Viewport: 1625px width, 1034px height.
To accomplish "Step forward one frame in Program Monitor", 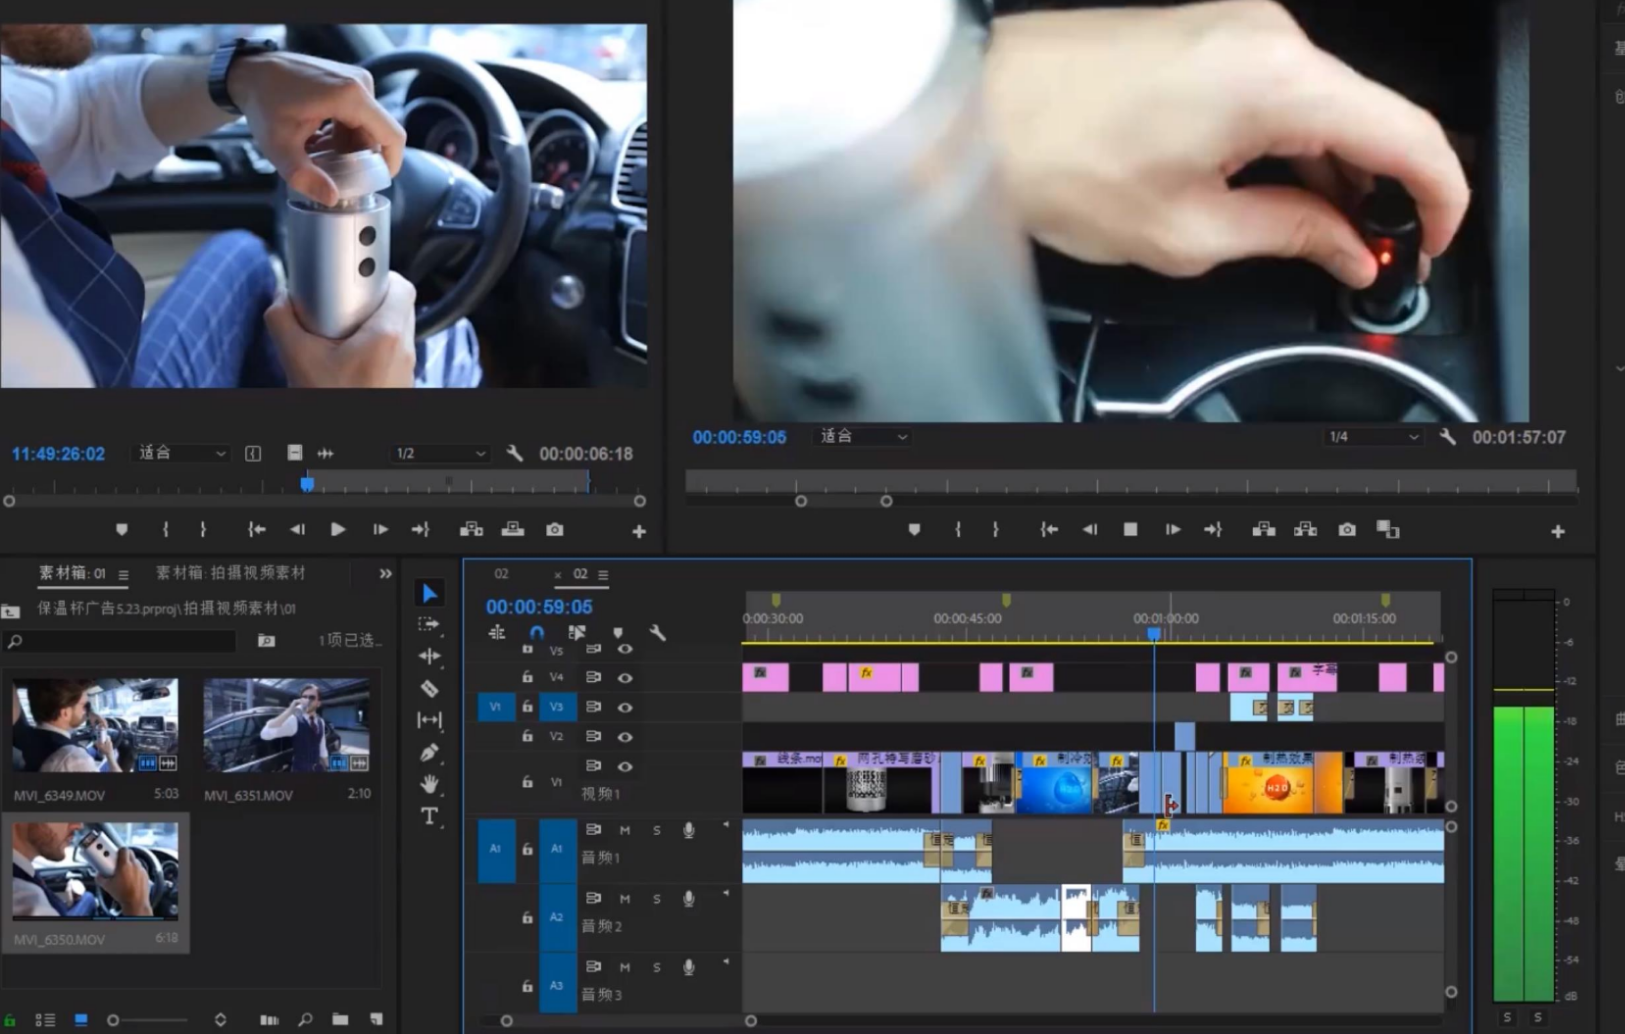I will pos(1172,529).
